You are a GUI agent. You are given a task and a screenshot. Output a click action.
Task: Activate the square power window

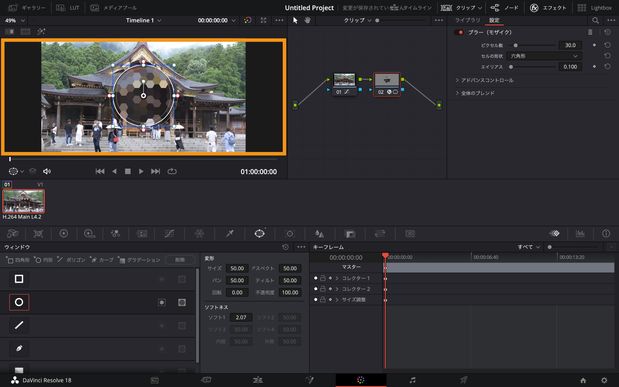click(19, 279)
